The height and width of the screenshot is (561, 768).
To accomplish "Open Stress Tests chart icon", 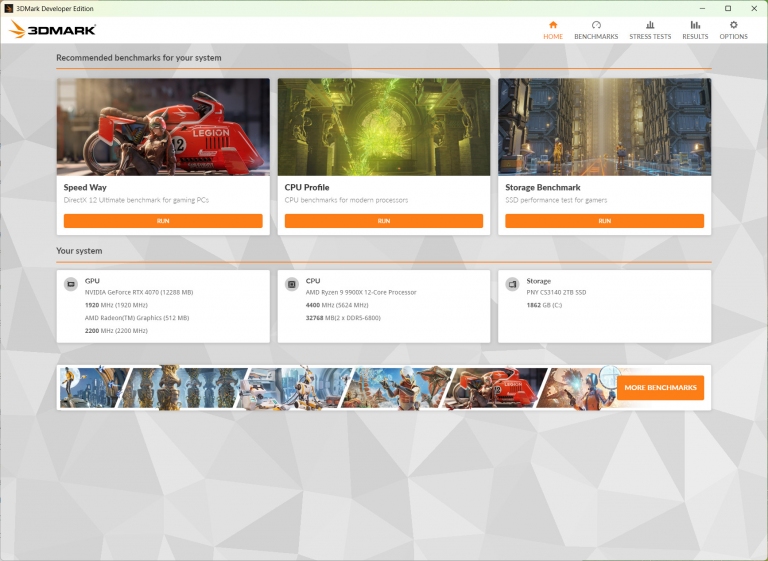I will click(x=650, y=24).
